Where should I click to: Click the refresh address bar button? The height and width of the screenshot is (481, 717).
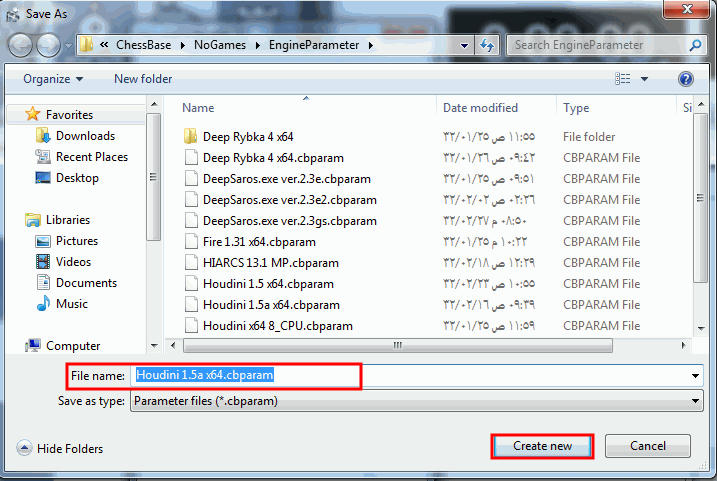click(487, 45)
